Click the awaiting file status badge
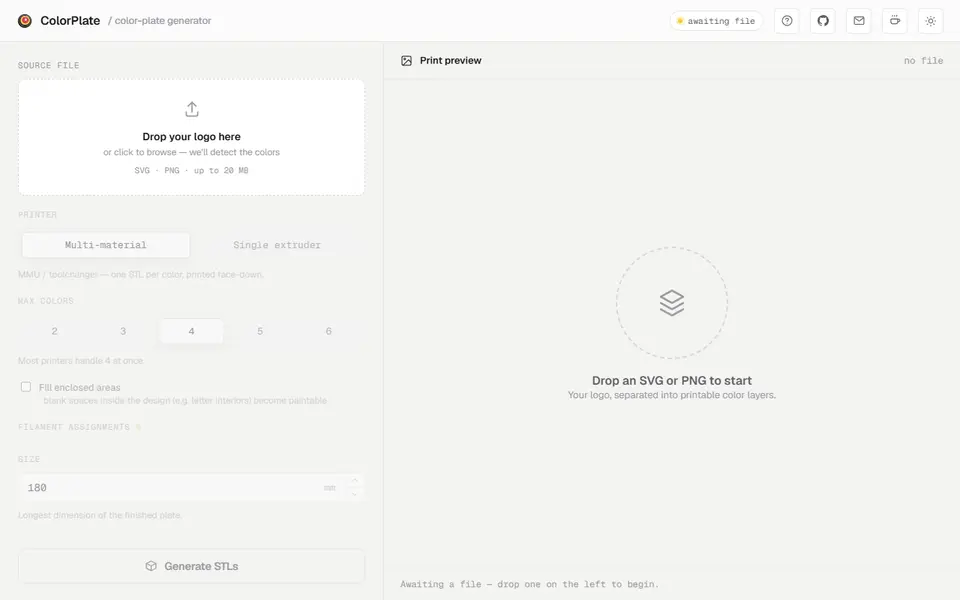This screenshot has width=960, height=600. pyautogui.click(x=716, y=21)
